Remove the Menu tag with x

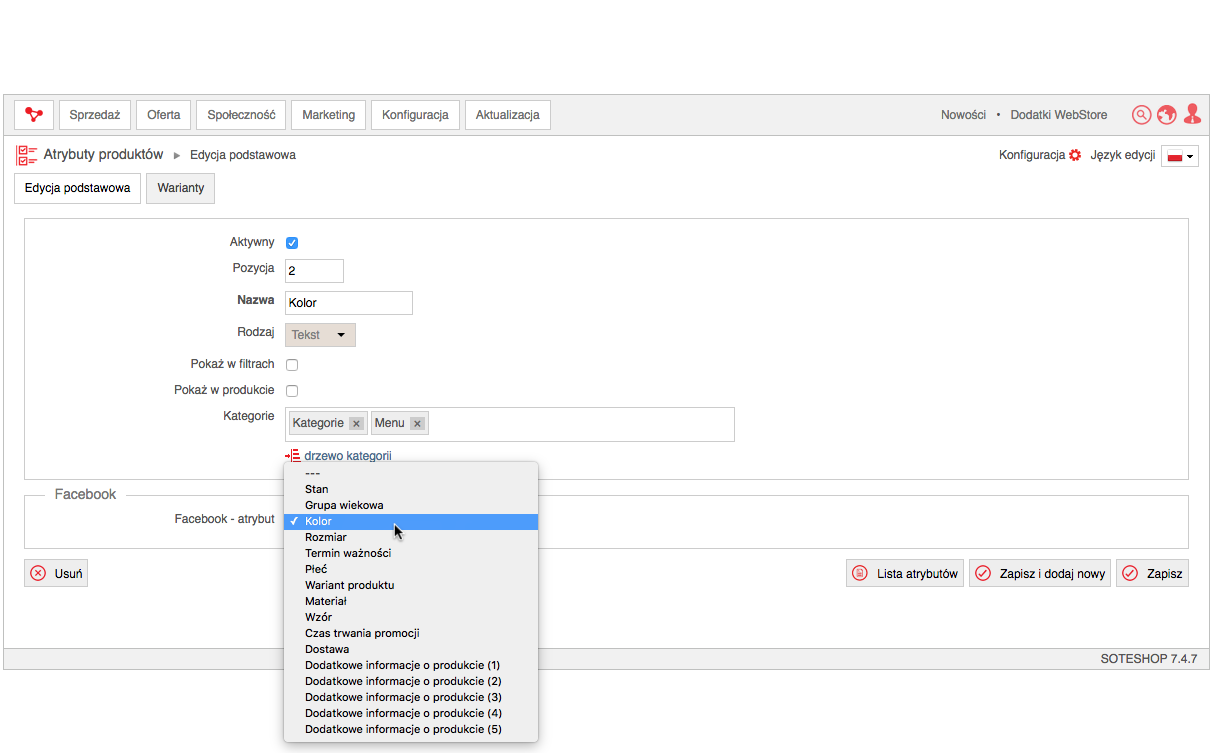[417, 424]
